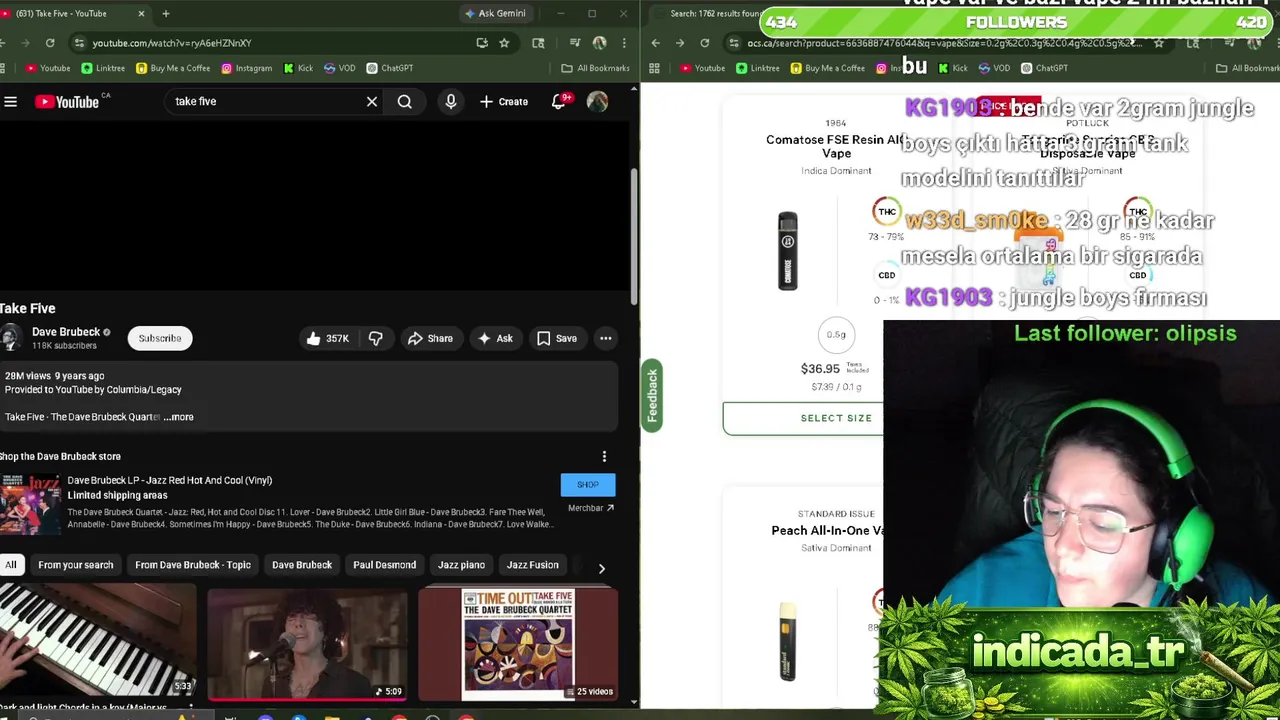Open more actions ellipsis under video
The image size is (1280, 720).
[x=605, y=338]
